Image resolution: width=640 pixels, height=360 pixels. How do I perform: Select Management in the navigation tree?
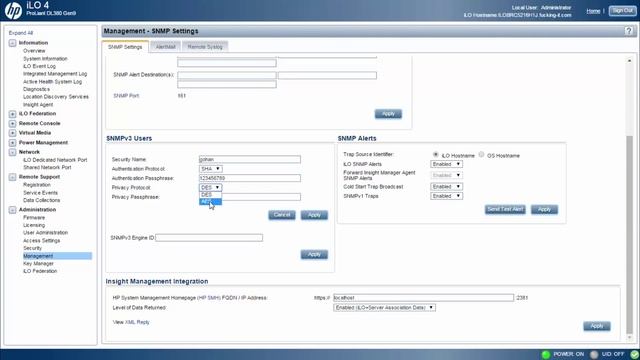tap(57, 256)
